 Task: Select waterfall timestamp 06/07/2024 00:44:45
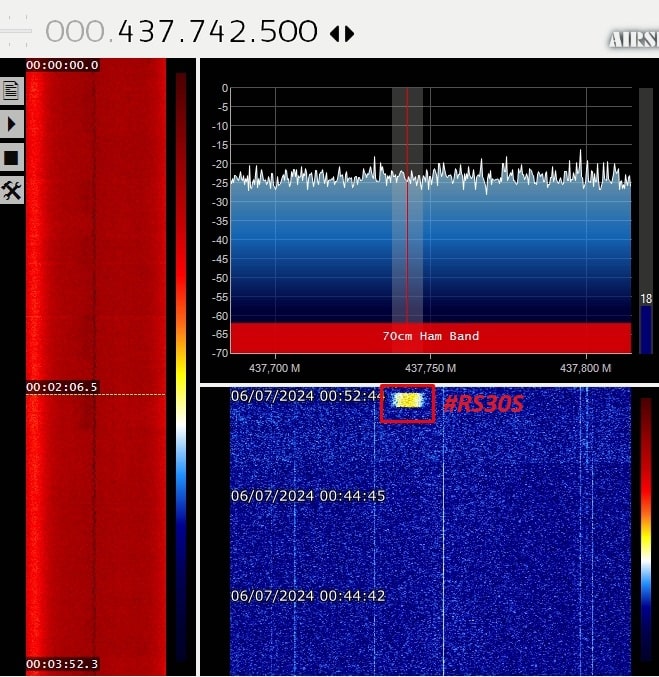[308, 496]
